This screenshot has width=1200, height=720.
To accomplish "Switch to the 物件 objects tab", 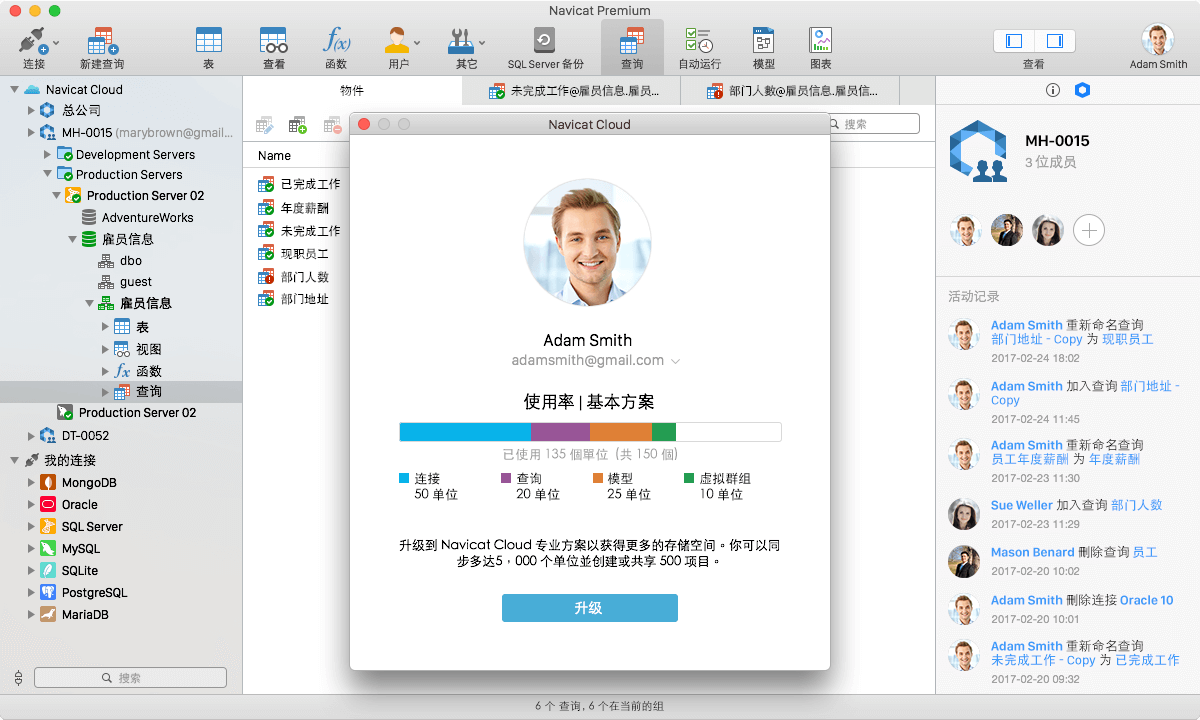I will [x=352, y=91].
